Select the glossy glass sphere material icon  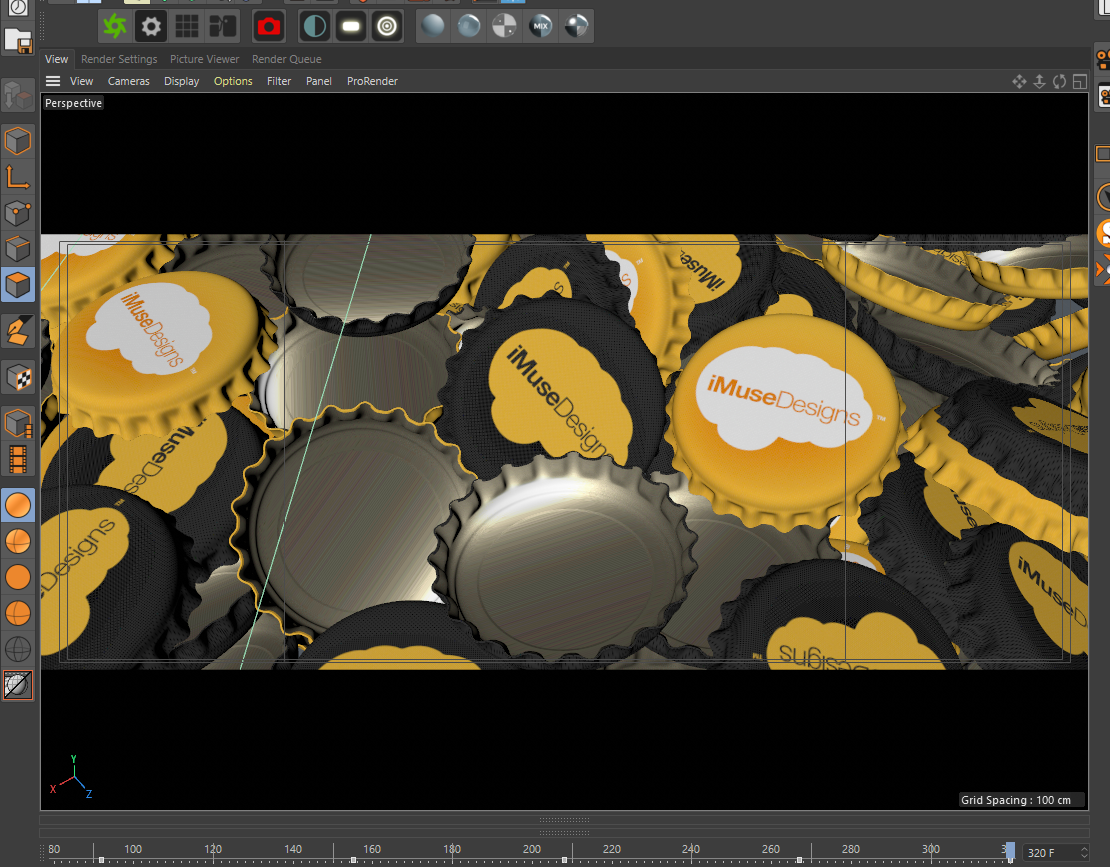[469, 27]
